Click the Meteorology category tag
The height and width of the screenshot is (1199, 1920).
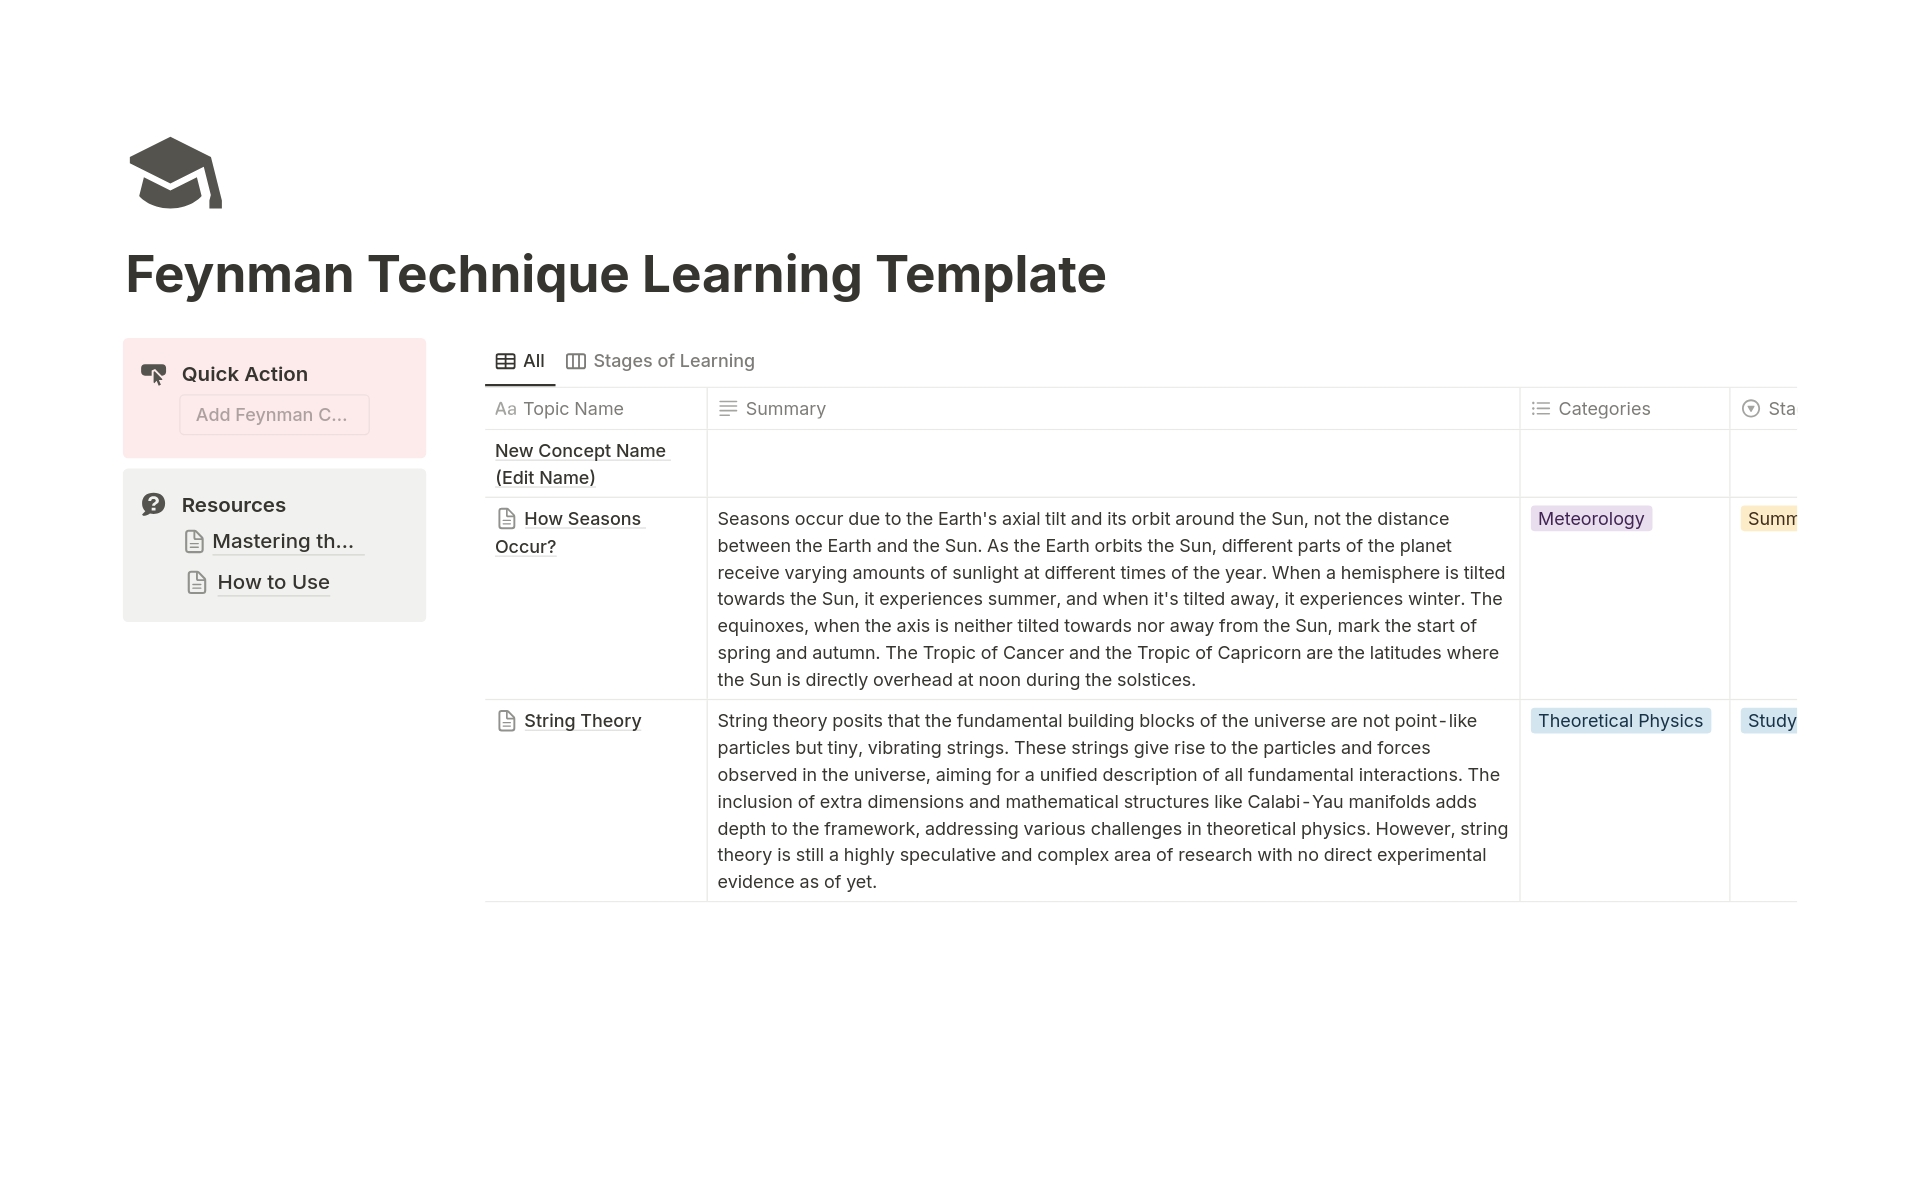(x=1590, y=518)
